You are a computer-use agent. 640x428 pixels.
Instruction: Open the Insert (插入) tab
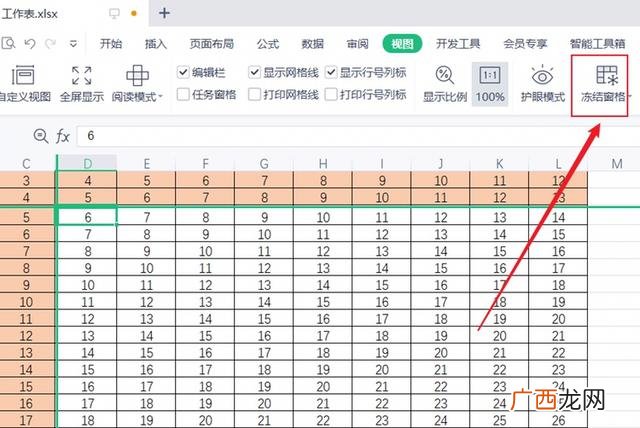(156, 44)
